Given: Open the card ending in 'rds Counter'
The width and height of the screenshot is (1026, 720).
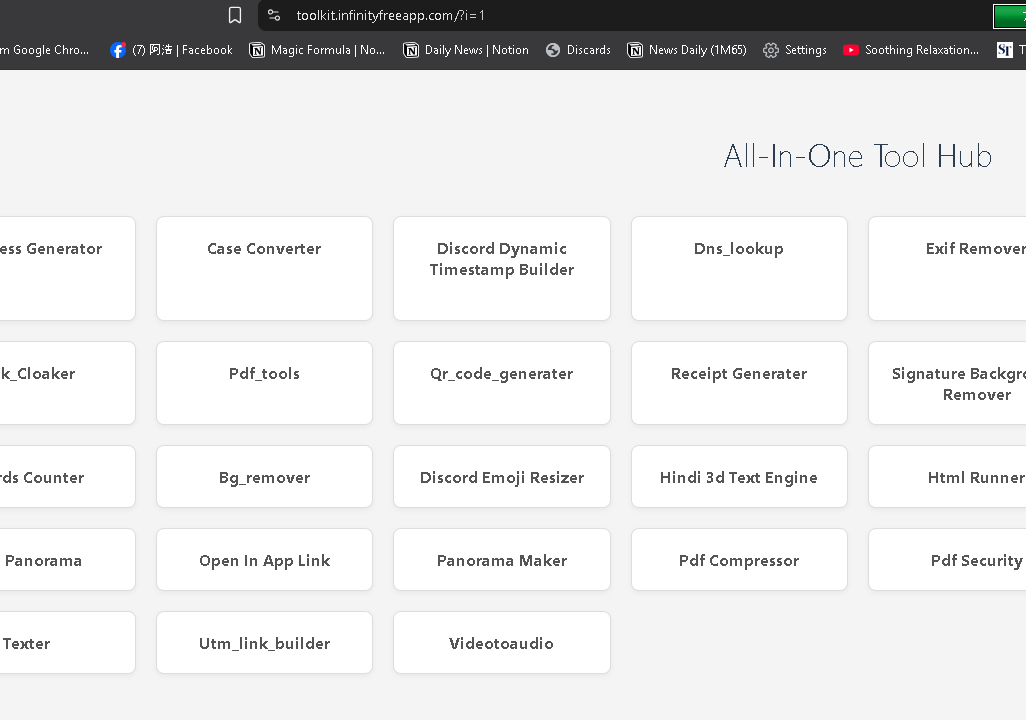Looking at the screenshot, I should [x=67, y=477].
